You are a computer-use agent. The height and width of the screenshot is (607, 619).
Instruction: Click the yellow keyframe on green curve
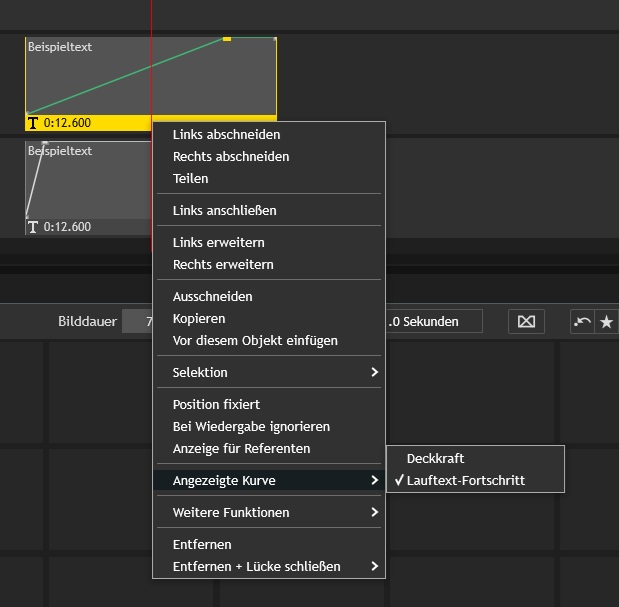(227, 39)
